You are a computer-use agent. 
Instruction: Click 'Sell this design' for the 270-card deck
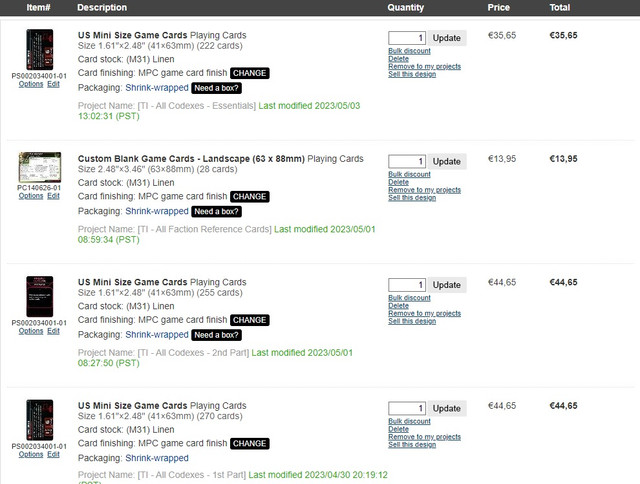[412, 445]
